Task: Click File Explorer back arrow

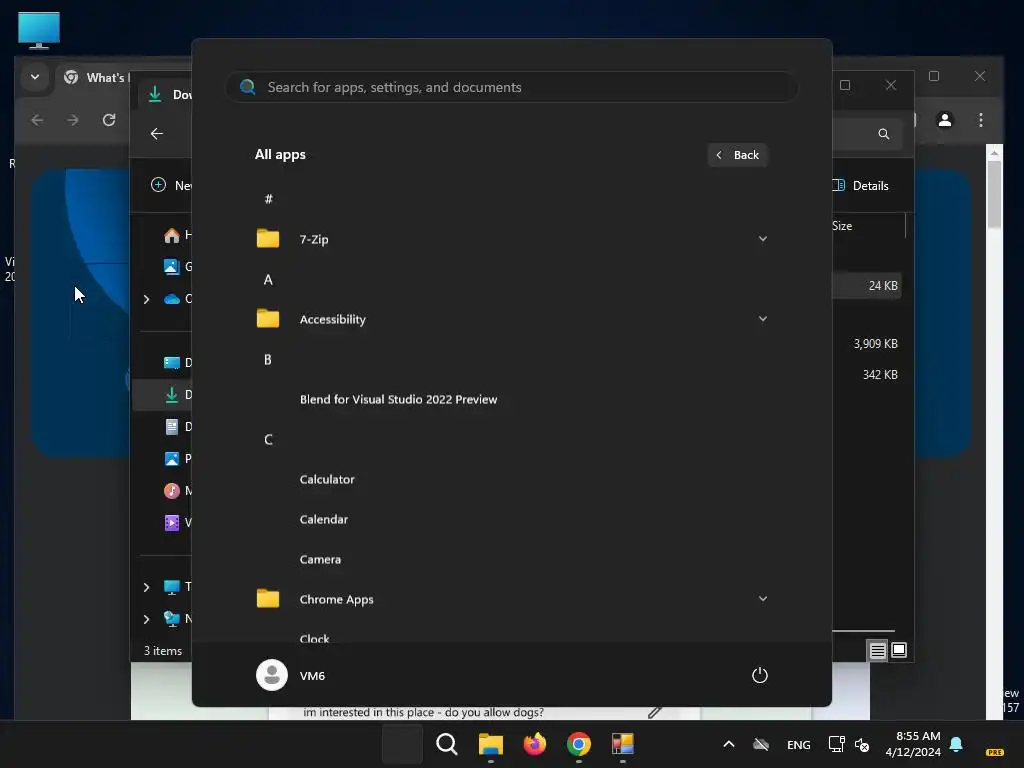Action: click(157, 133)
